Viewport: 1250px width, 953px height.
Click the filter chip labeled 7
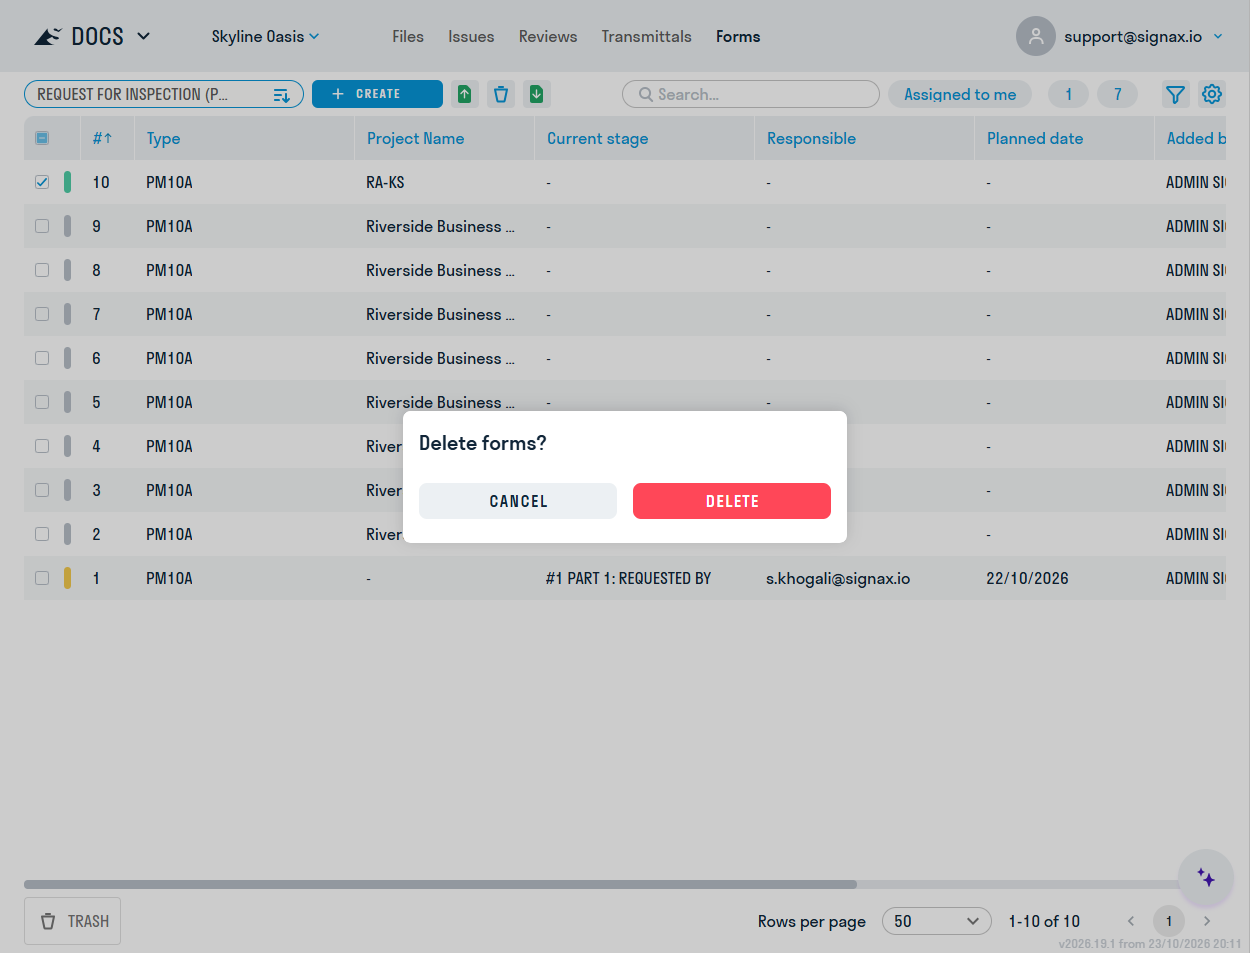pos(1117,94)
